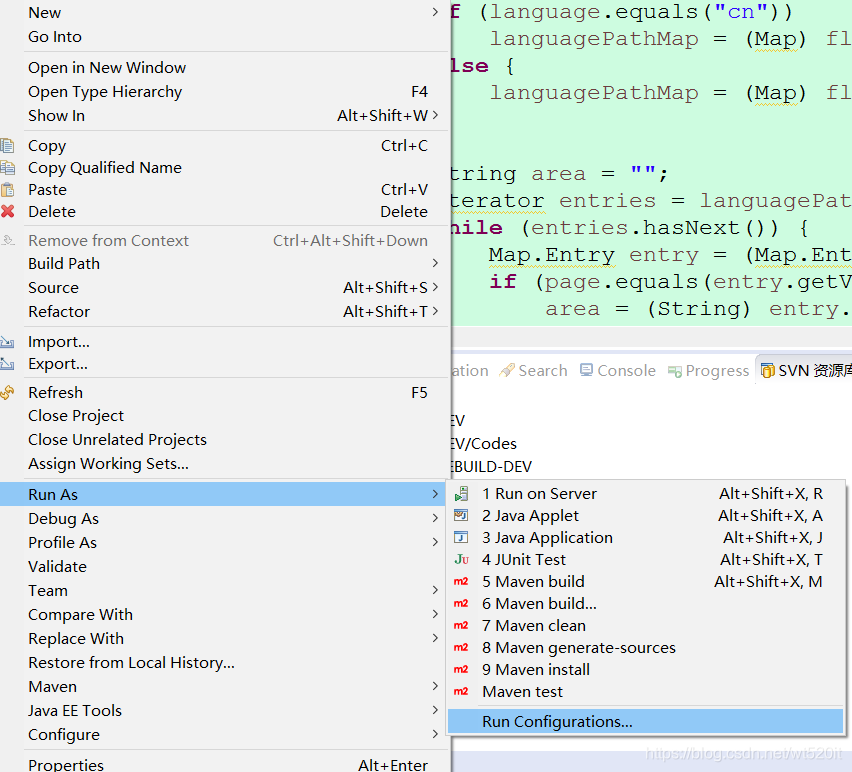
Task: Click the m2 icon beside 6 Maven build...
Action: tap(461, 604)
